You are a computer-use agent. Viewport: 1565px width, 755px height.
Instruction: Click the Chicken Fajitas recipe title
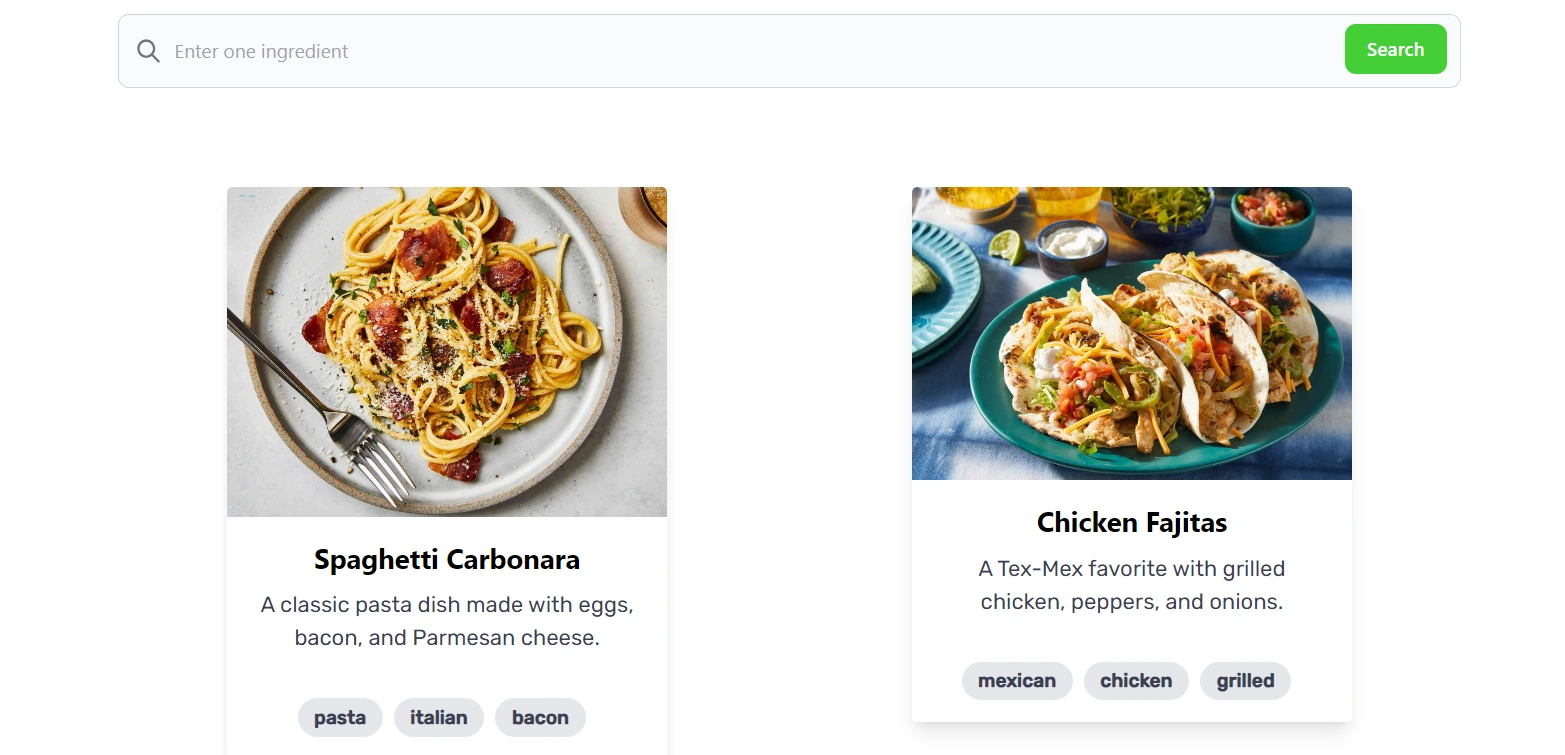pyautogui.click(x=1131, y=522)
